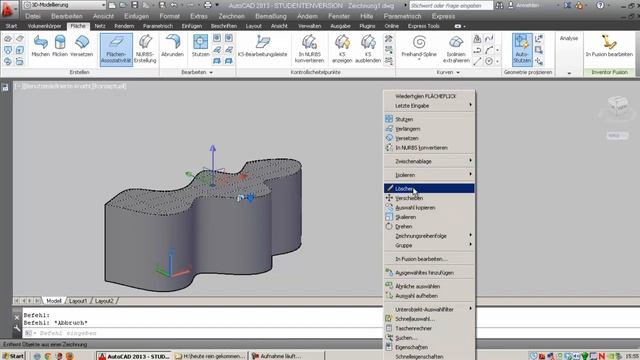640x360 pixels.
Task: Click AutoCAD 2013 taskbar button
Action: pyautogui.click(x=134, y=356)
